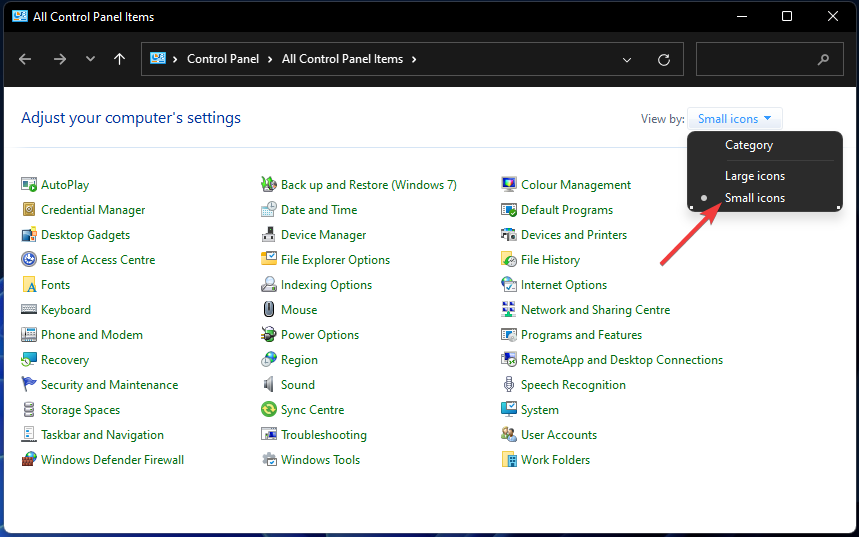Open the Colour Management icon
The width and height of the screenshot is (859, 537).
tap(509, 185)
